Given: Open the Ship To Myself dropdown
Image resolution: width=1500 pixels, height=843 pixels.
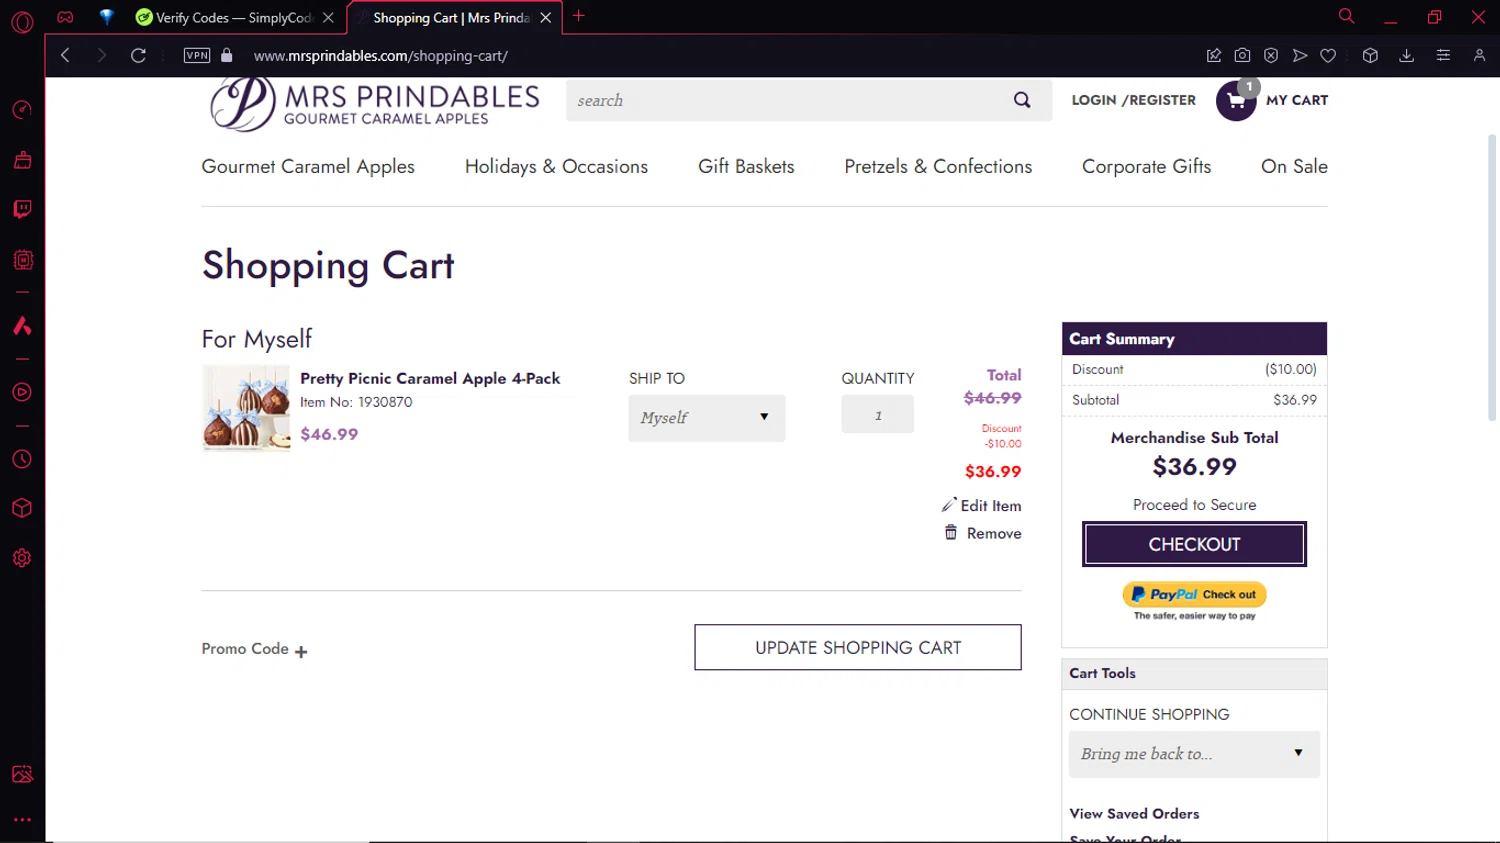Looking at the screenshot, I should [x=706, y=418].
